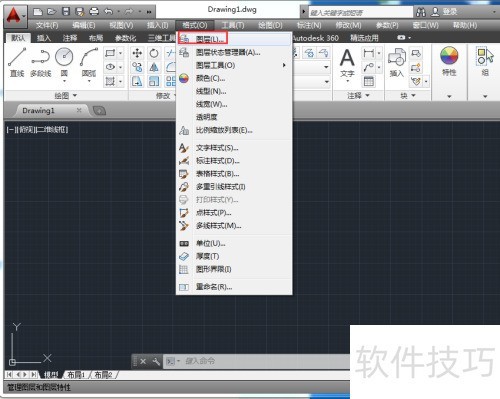Click the Save As icon
This screenshot has width=500, height=399.
pyautogui.click(x=80, y=12)
